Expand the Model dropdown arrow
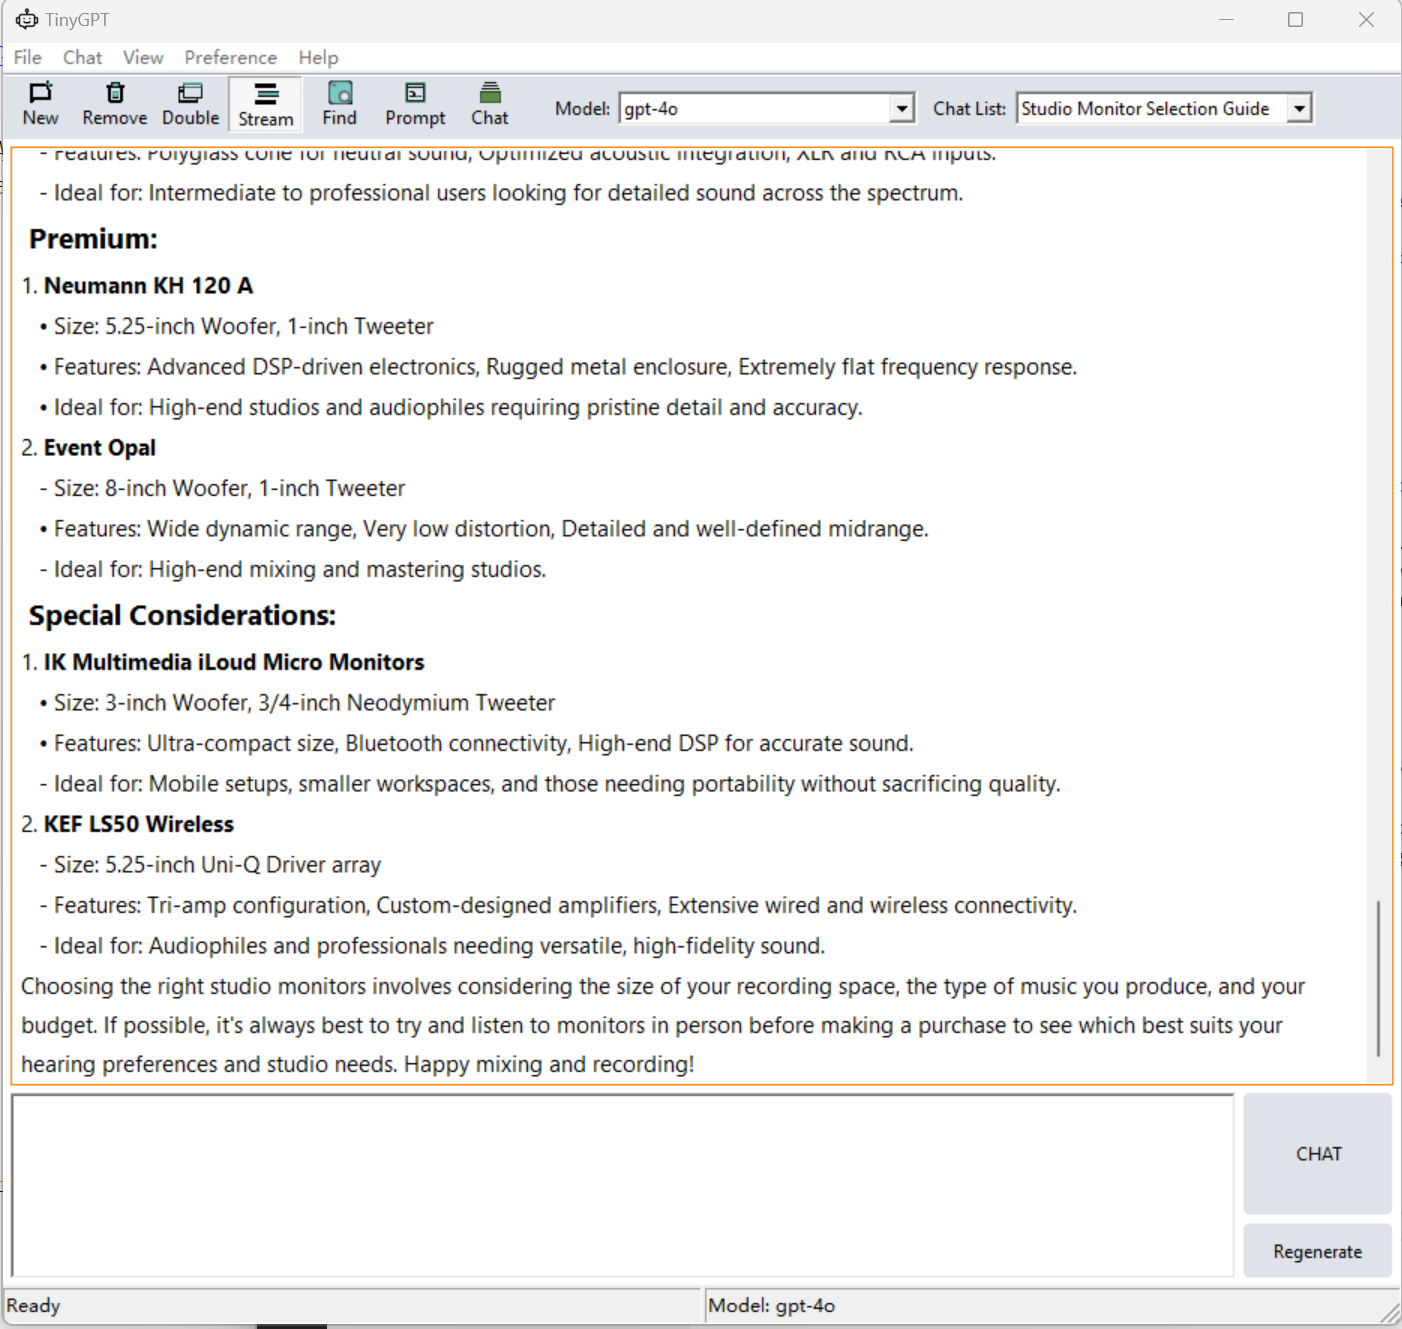This screenshot has height=1329, width=1402. point(901,108)
